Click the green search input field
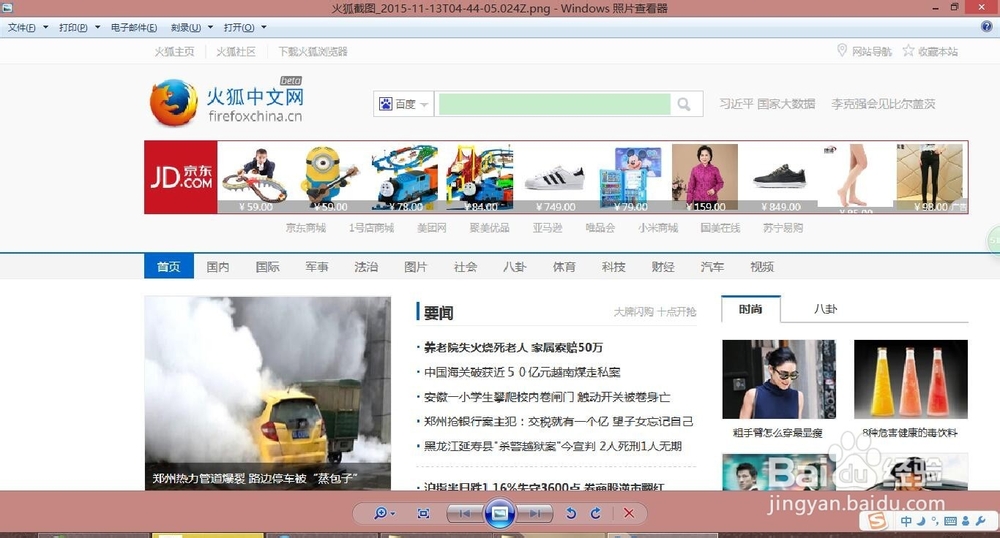This screenshot has height=538, width=1000. pyautogui.click(x=554, y=104)
